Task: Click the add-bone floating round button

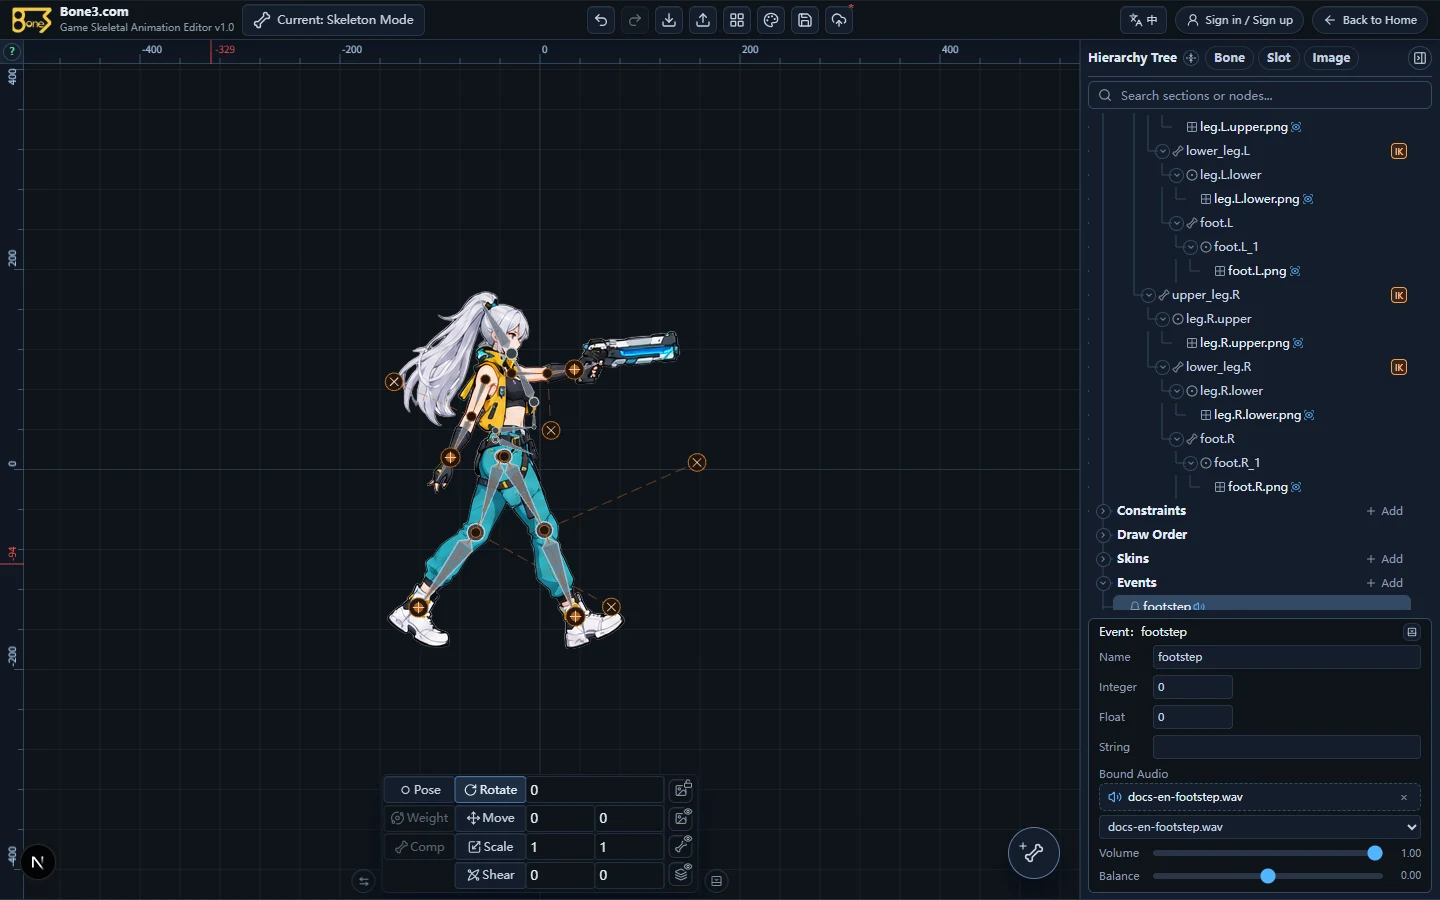Action: [1033, 853]
